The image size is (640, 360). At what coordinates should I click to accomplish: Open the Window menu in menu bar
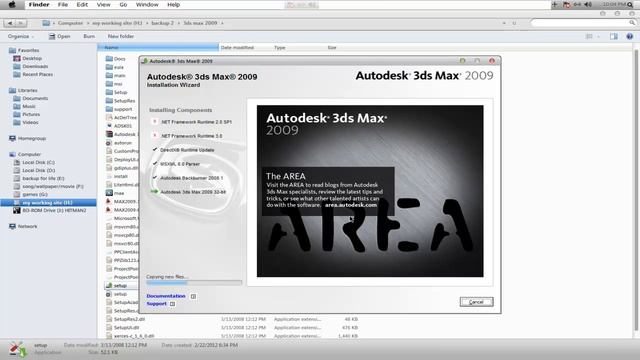coord(147,5)
